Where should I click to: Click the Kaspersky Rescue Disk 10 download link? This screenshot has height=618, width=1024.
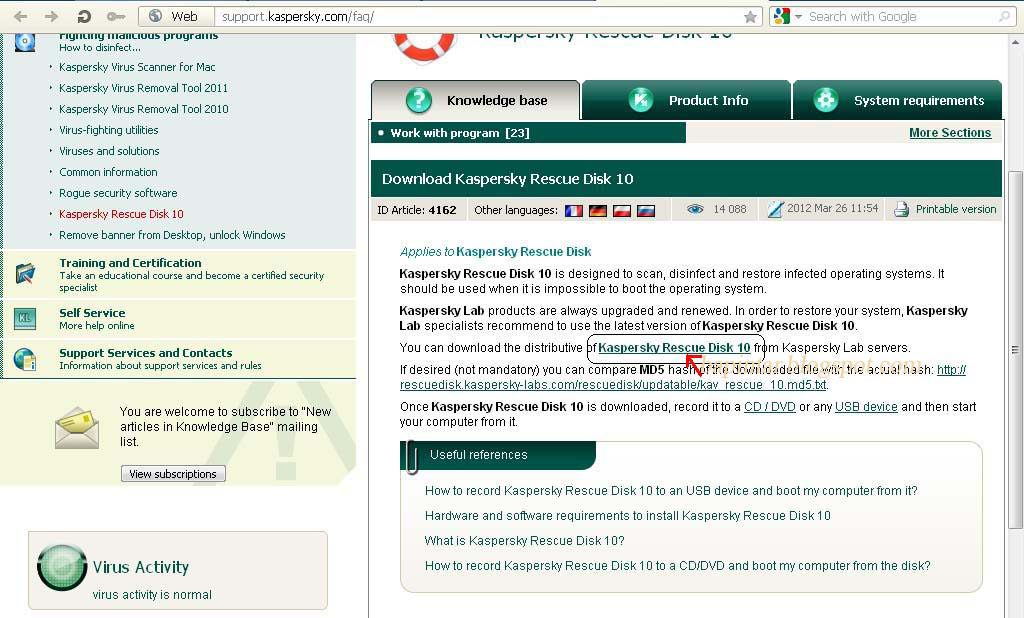(674, 348)
